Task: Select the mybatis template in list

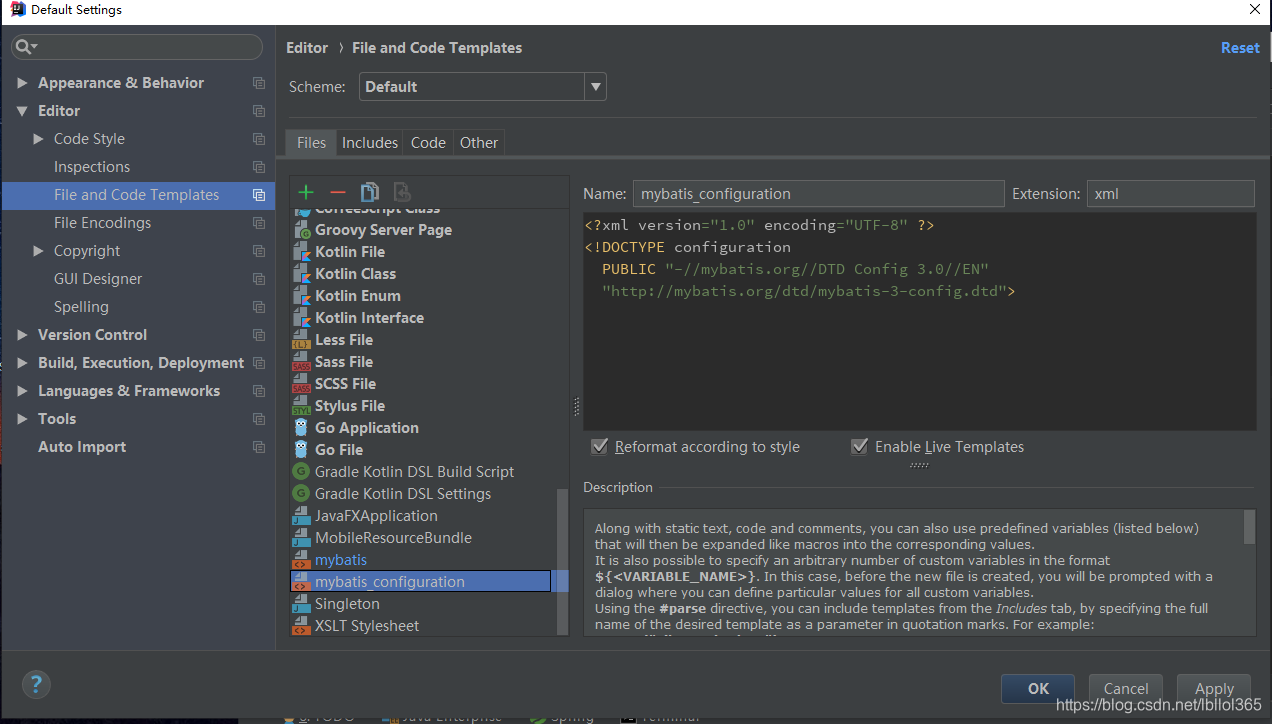Action: (341, 560)
